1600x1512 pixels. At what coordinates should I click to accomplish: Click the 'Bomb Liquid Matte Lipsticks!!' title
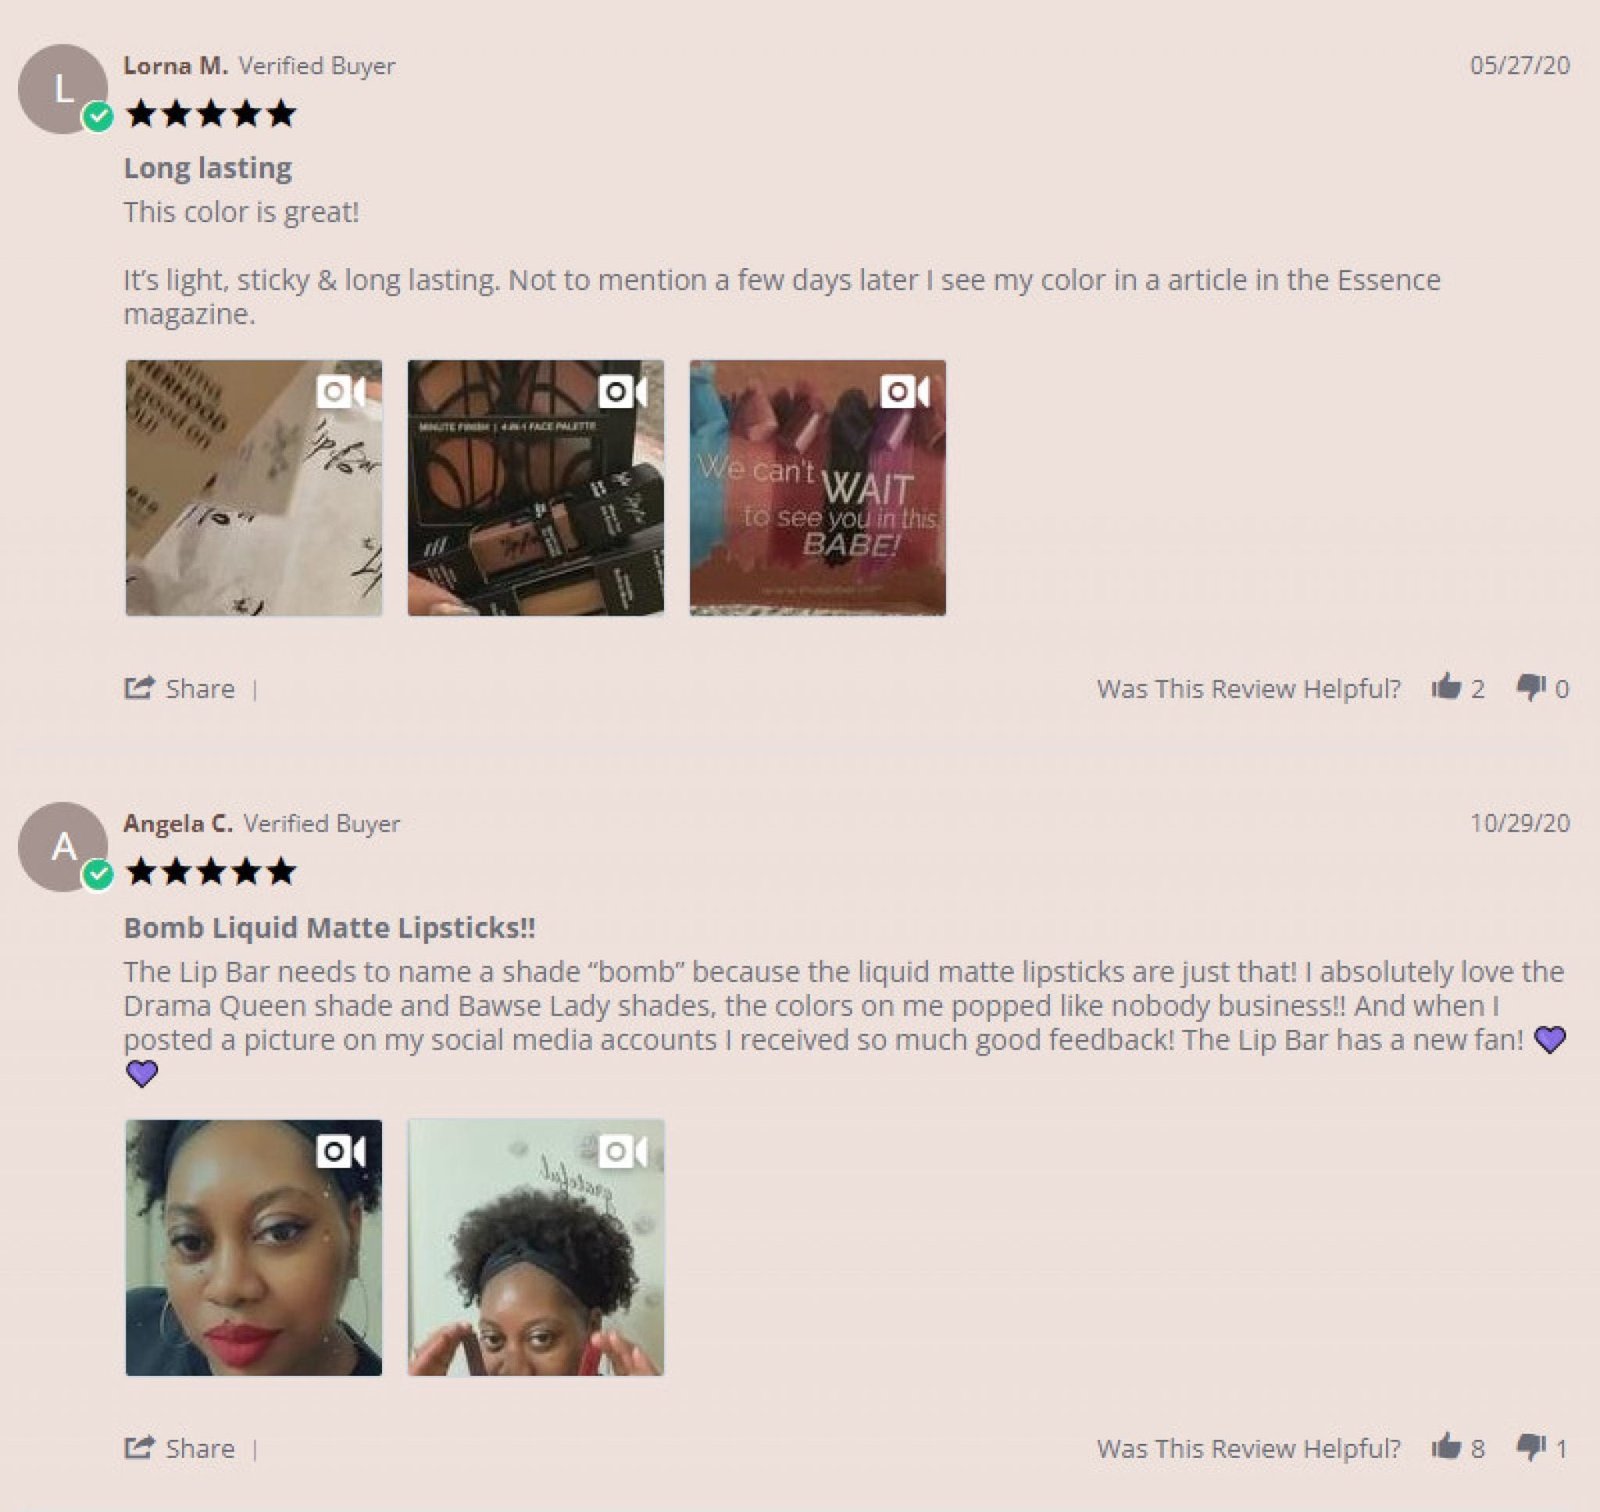(330, 928)
